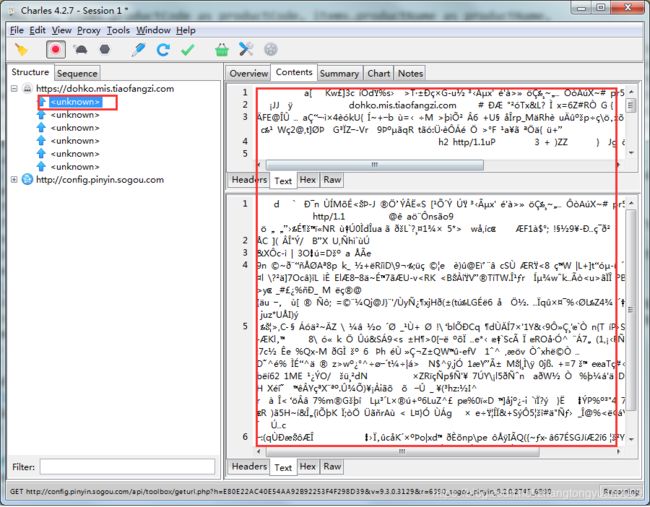Switch to the Notes tab
This screenshot has width=650, height=507.
tap(410, 73)
